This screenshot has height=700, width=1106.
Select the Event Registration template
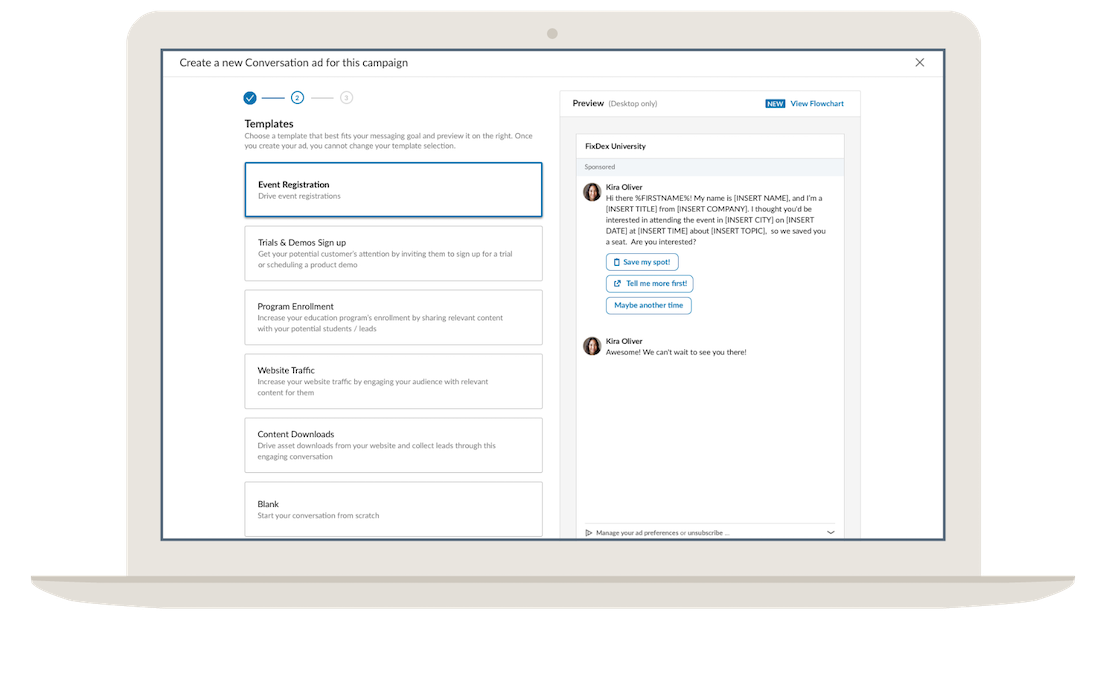coord(393,190)
